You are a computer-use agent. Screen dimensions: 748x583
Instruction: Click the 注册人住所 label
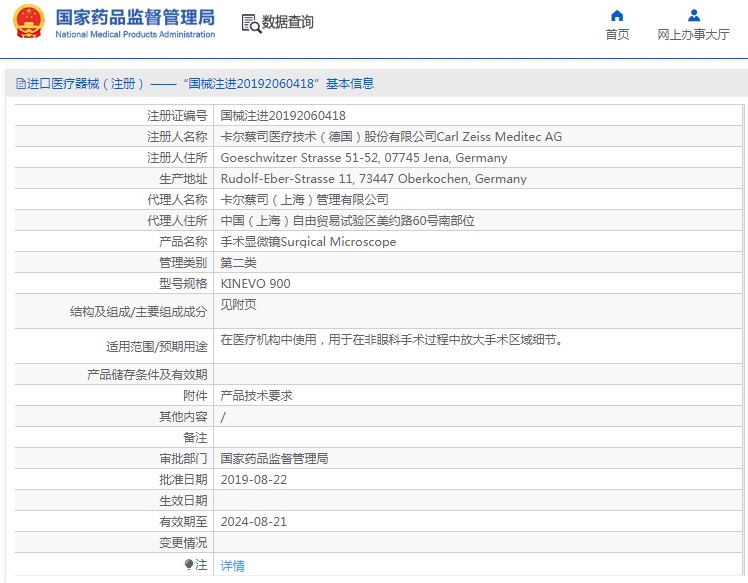[x=177, y=157]
